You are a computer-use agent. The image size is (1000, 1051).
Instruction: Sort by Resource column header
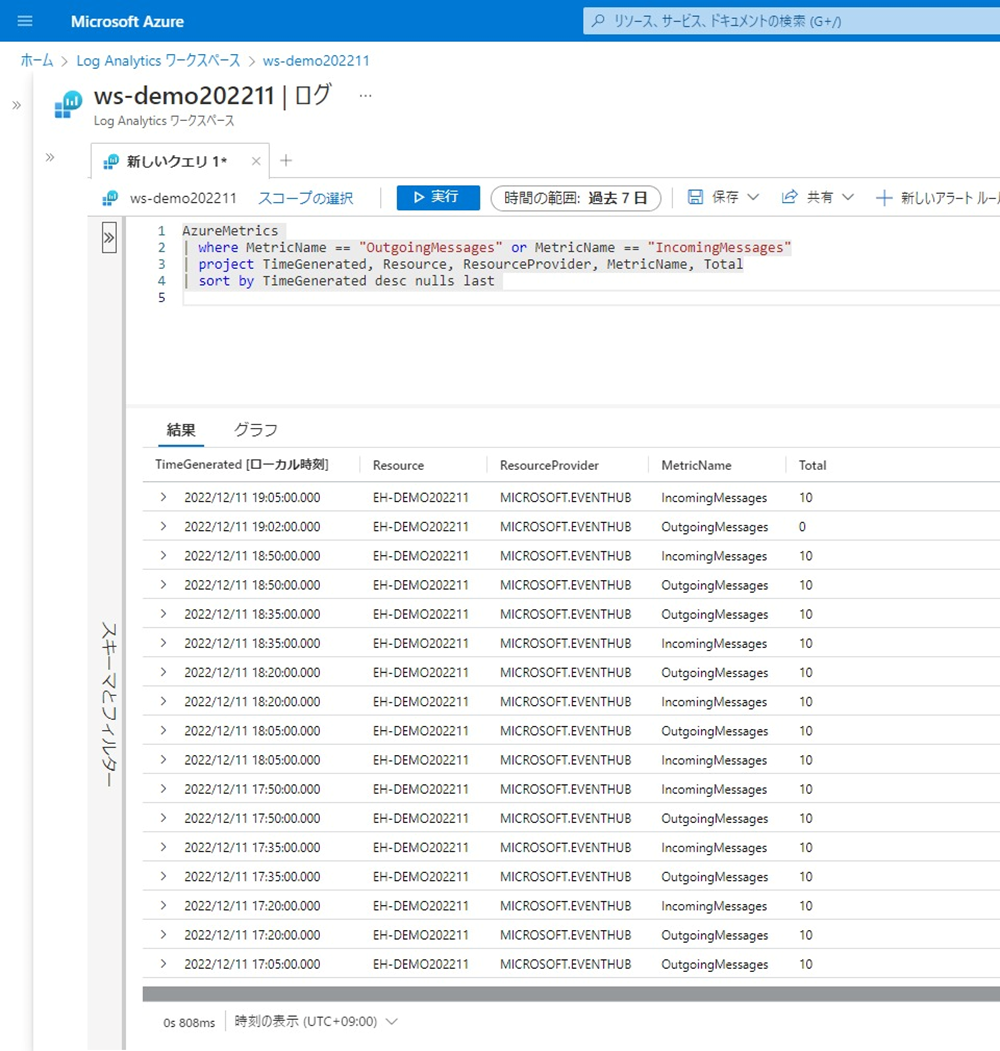point(398,465)
